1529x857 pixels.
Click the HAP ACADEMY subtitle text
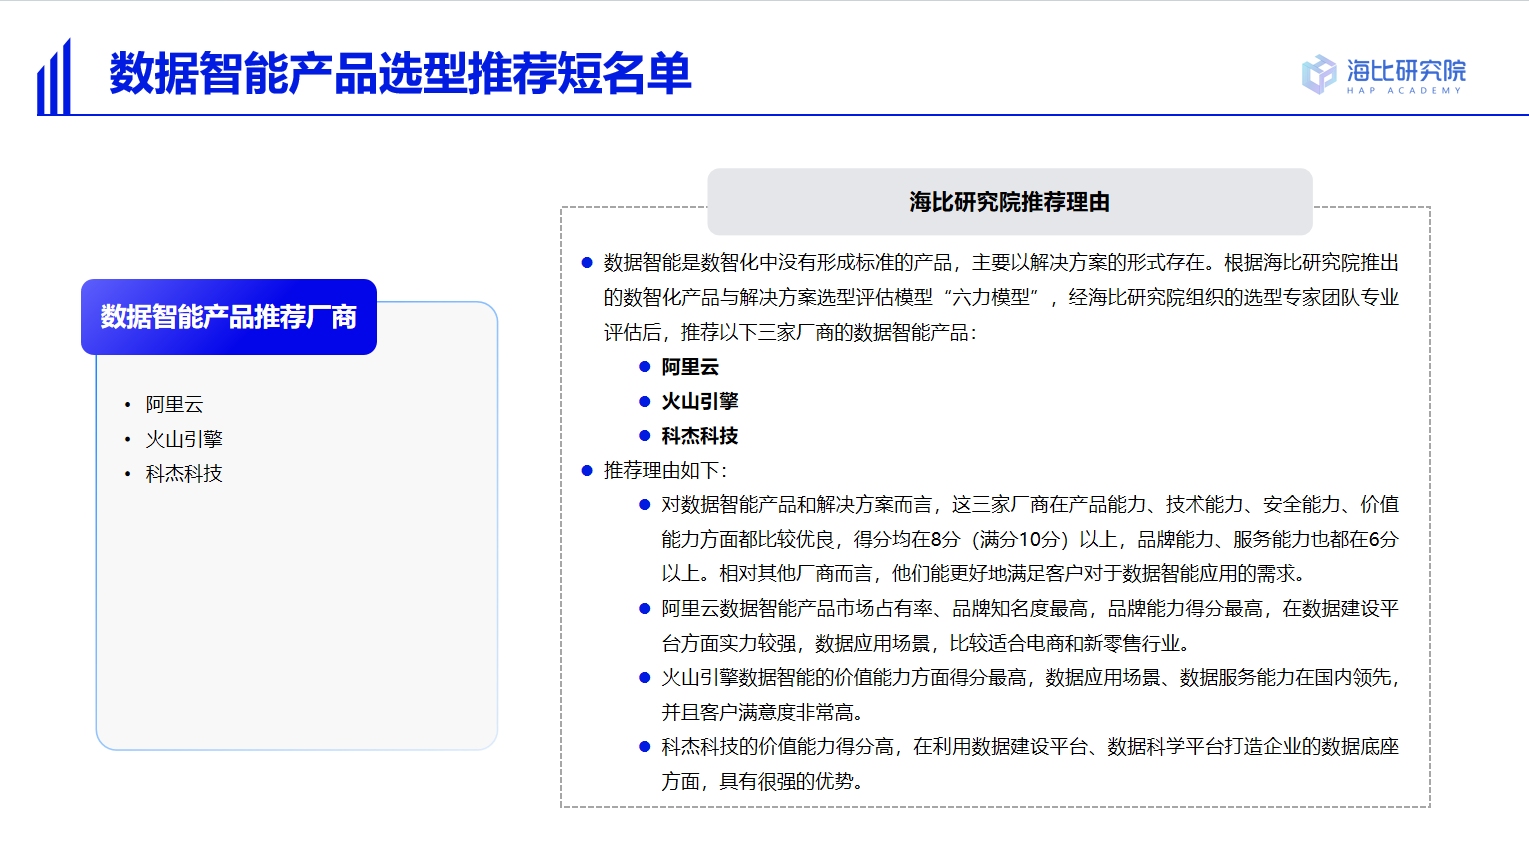[x=1404, y=91]
